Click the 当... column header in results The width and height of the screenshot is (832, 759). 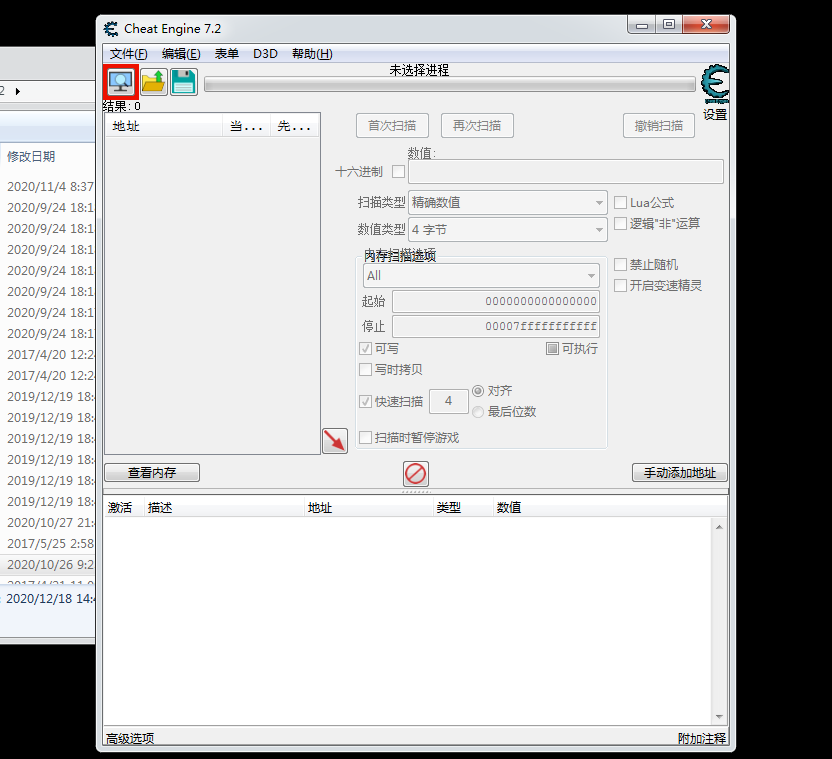(x=246, y=126)
